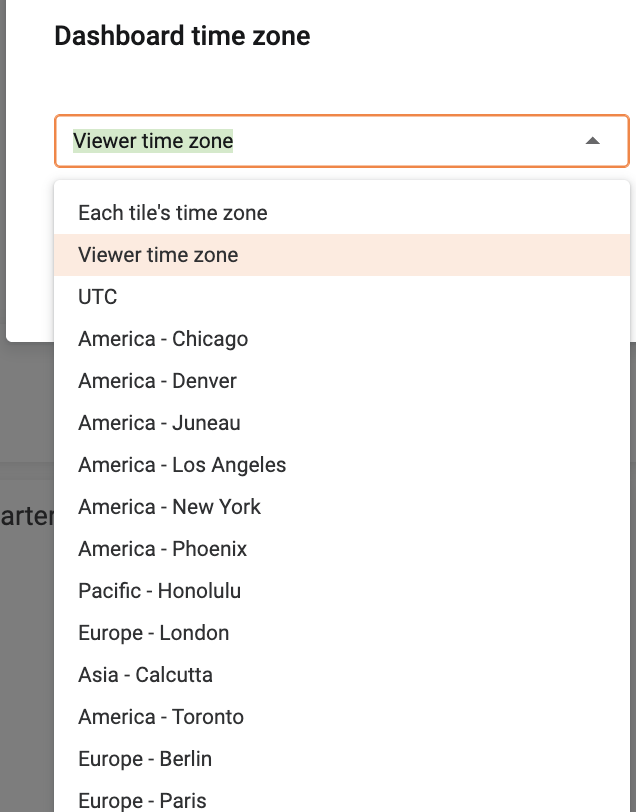Choose Europe - London time zone
636x812 pixels.
coord(153,633)
